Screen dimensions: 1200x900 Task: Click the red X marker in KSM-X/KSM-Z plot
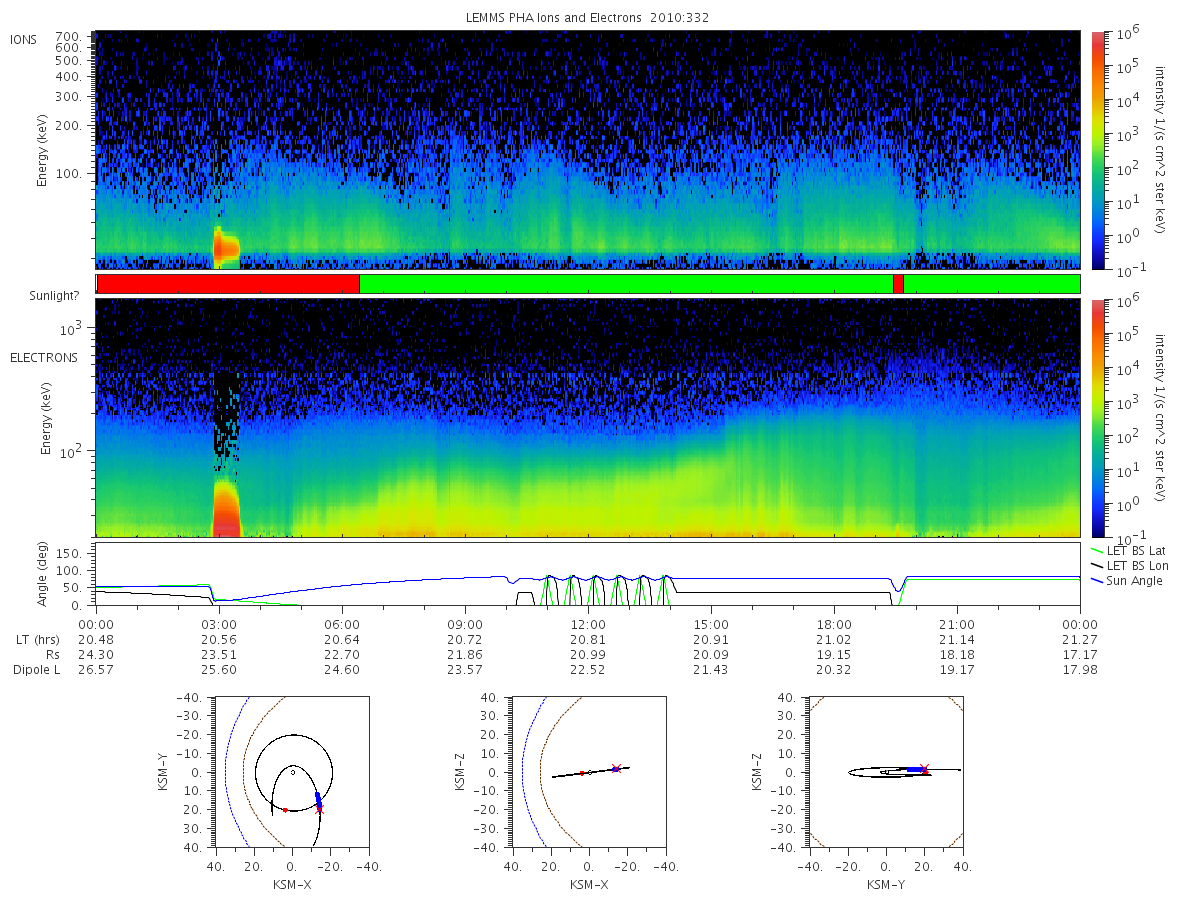[616, 768]
